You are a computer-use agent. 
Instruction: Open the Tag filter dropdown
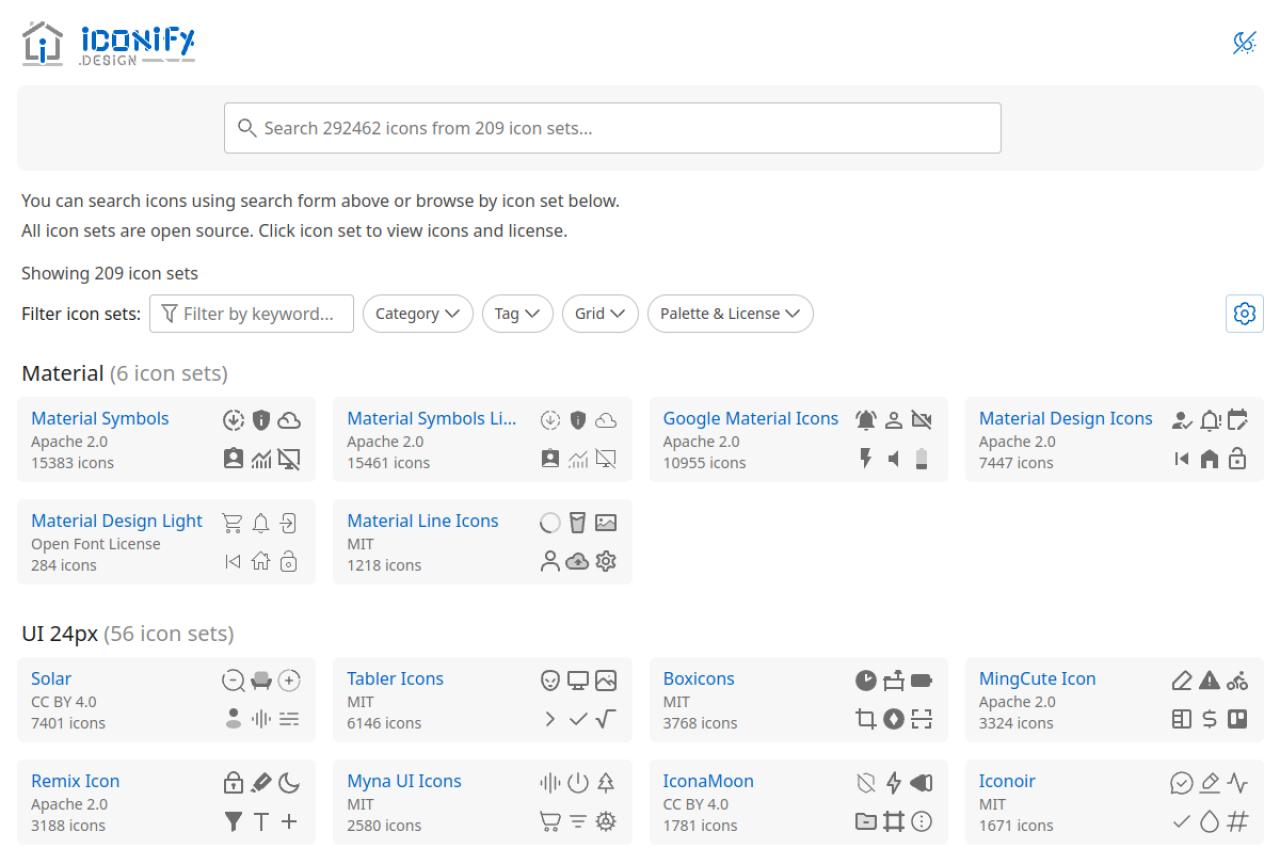pyautogui.click(x=517, y=313)
